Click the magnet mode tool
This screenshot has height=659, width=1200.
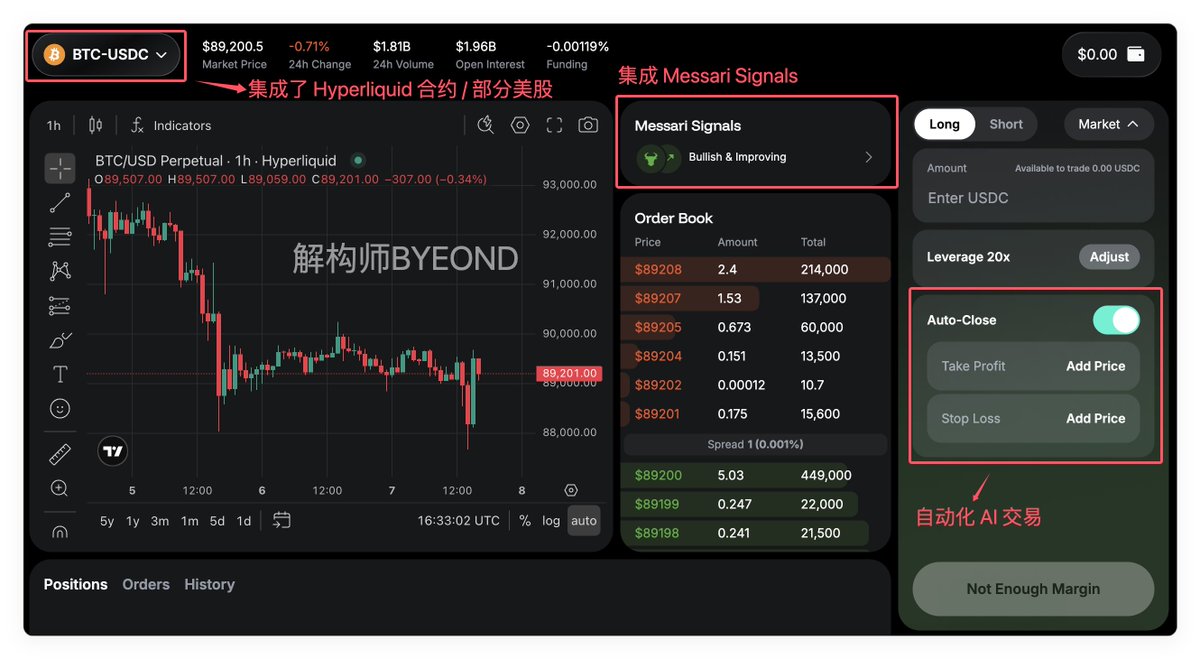[60, 531]
